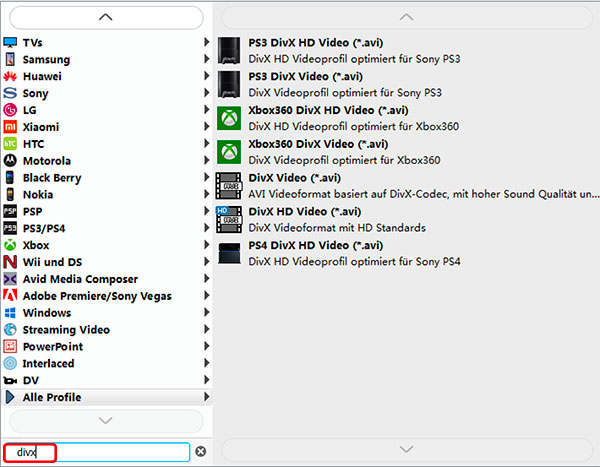Click the divx search input field
This screenshot has height=467, width=600.
point(96,452)
